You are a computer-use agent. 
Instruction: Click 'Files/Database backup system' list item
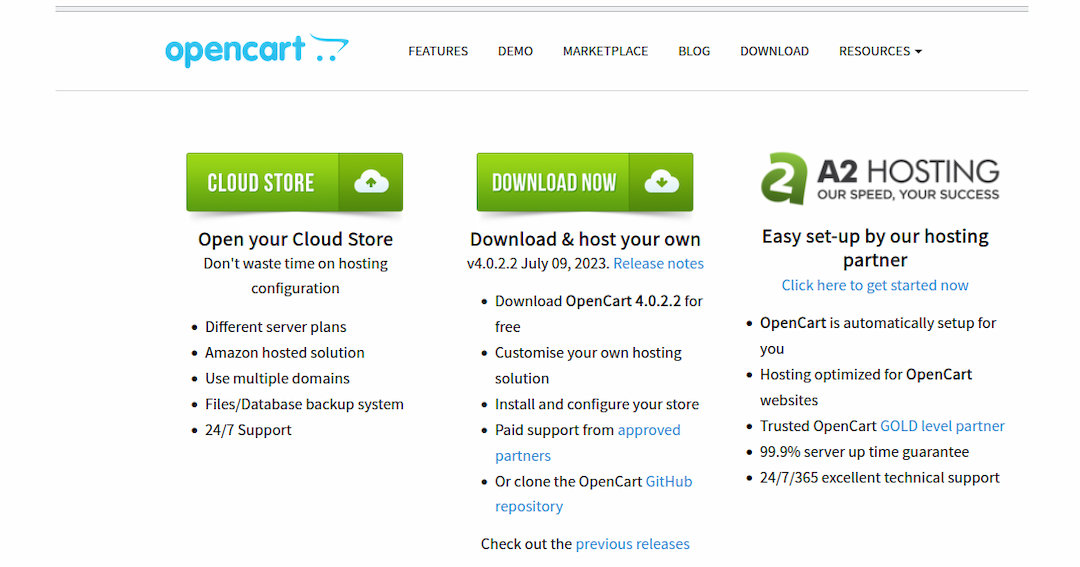[x=304, y=404]
